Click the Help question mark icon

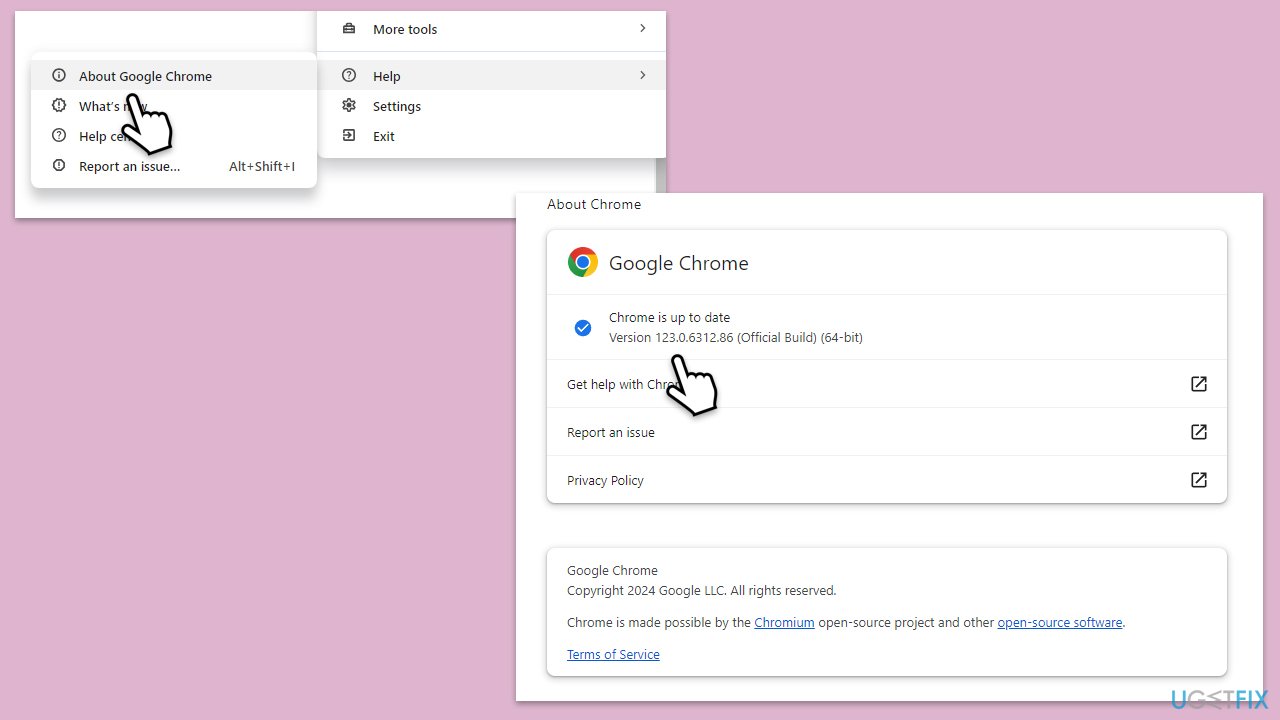tap(349, 76)
